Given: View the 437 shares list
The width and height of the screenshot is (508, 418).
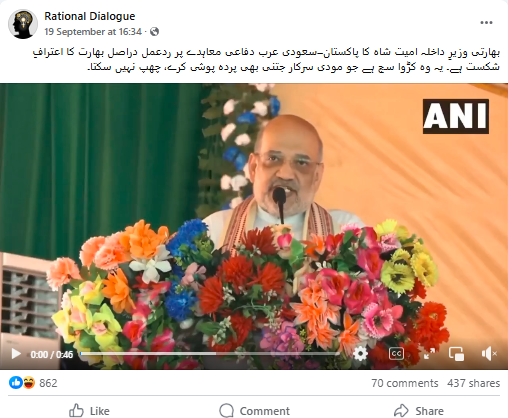Looking at the screenshot, I should [x=474, y=383].
